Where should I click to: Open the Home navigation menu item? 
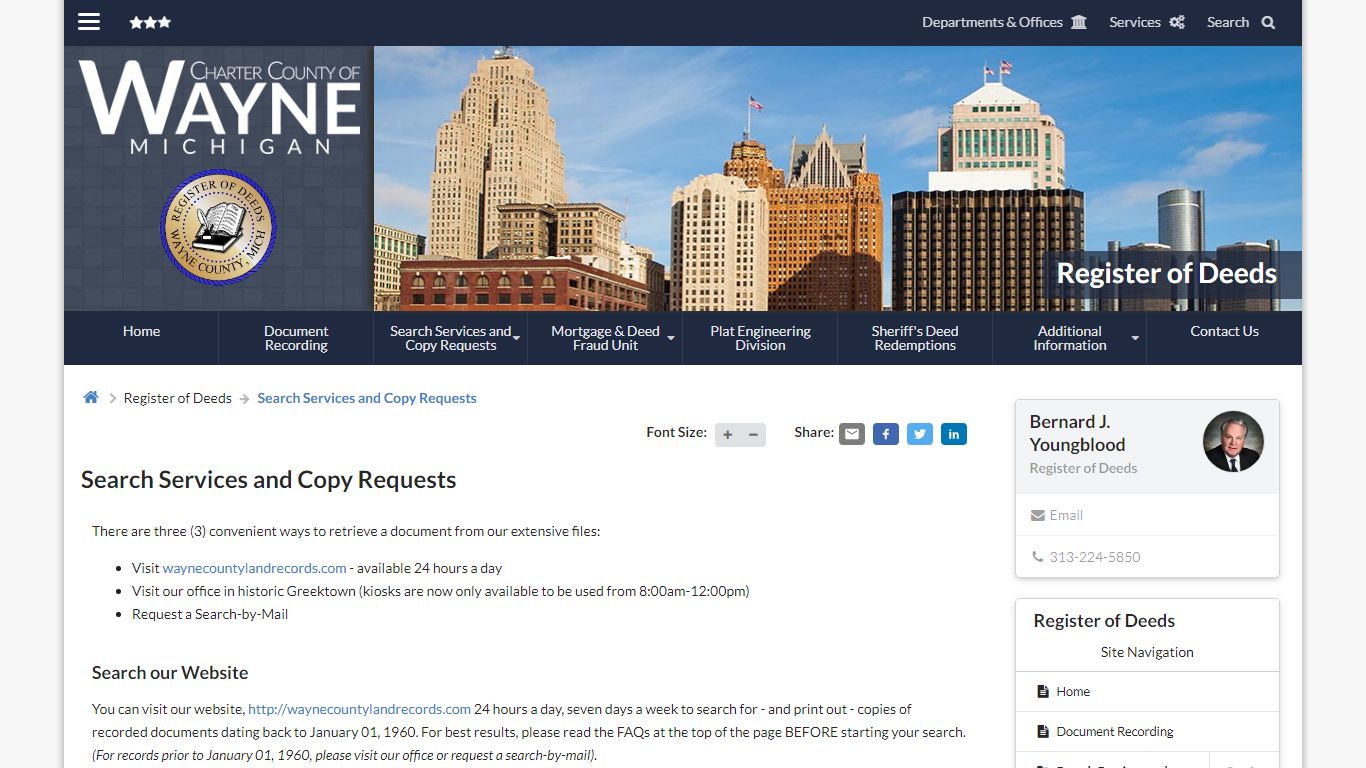click(141, 331)
